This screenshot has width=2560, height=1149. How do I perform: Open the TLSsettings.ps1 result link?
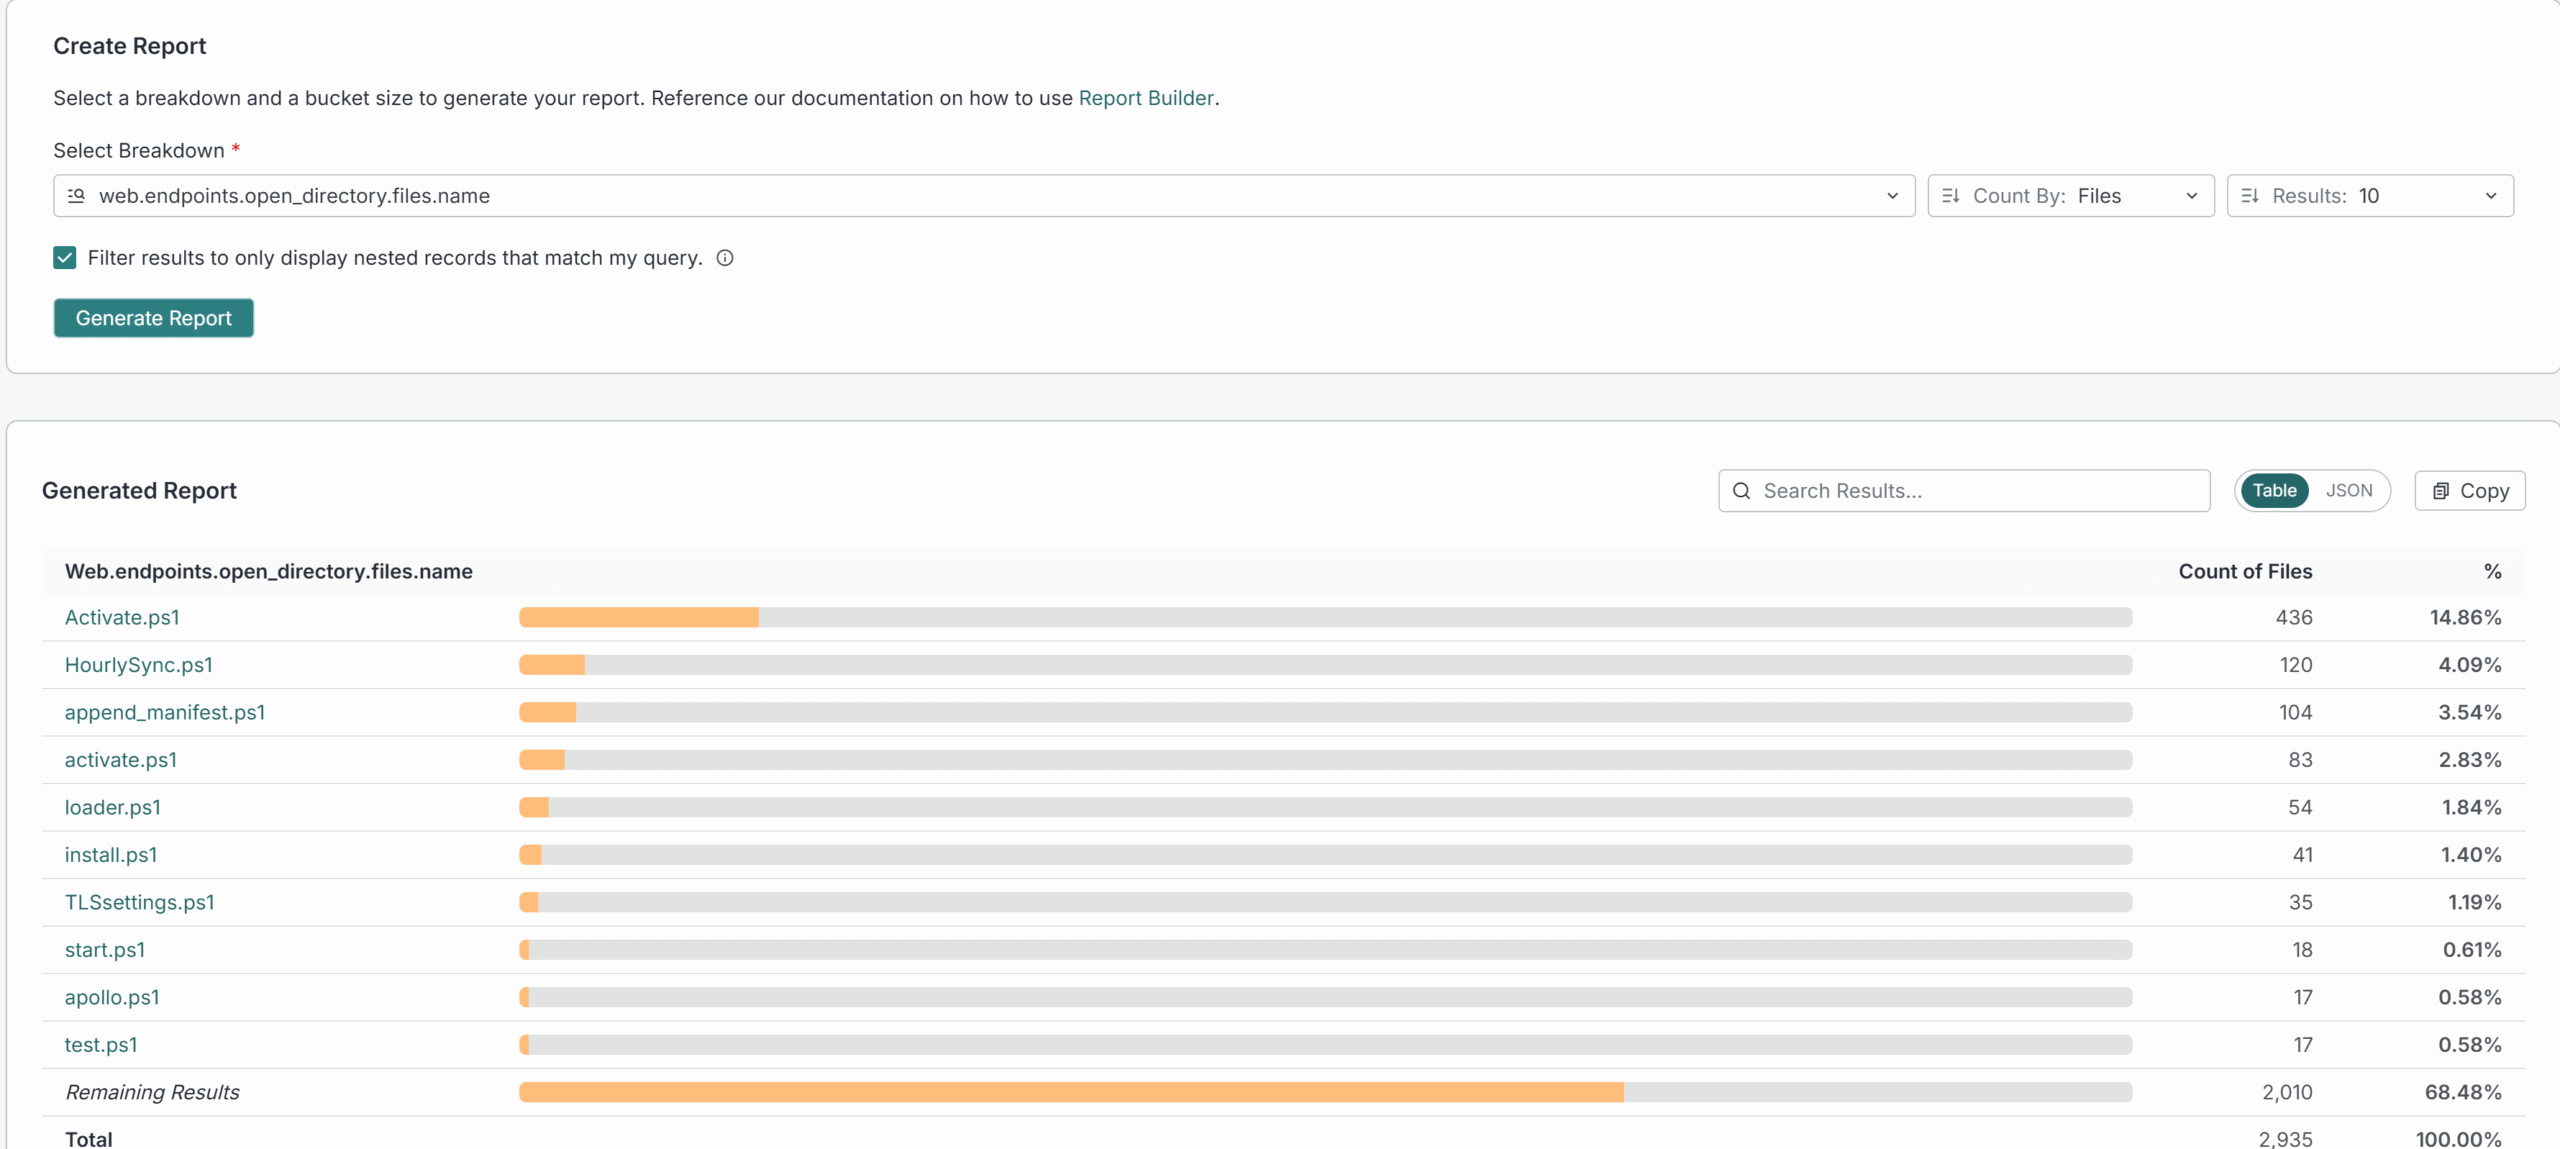tap(140, 902)
